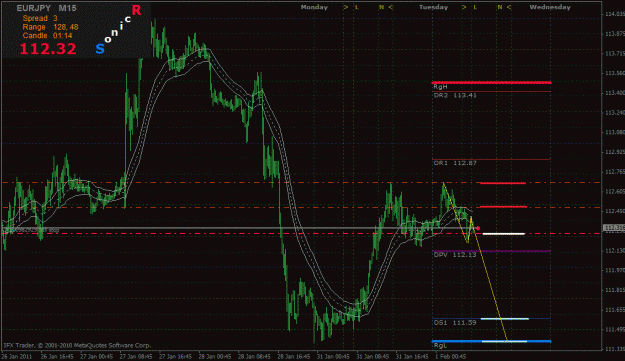Click the 113.715 price axis label
Screen dimensions: 625x361
pos(615,53)
